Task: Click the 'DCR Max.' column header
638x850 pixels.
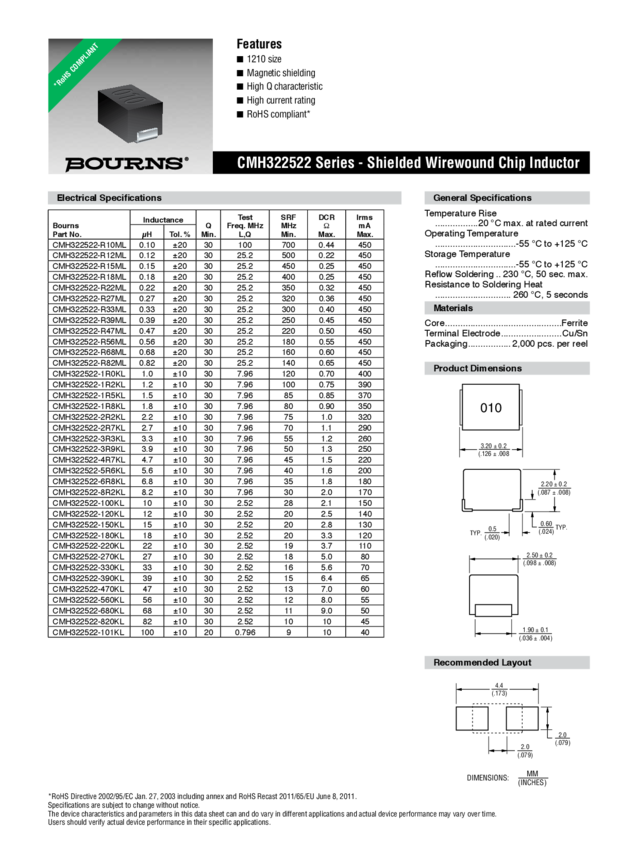Action: tap(326, 226)
